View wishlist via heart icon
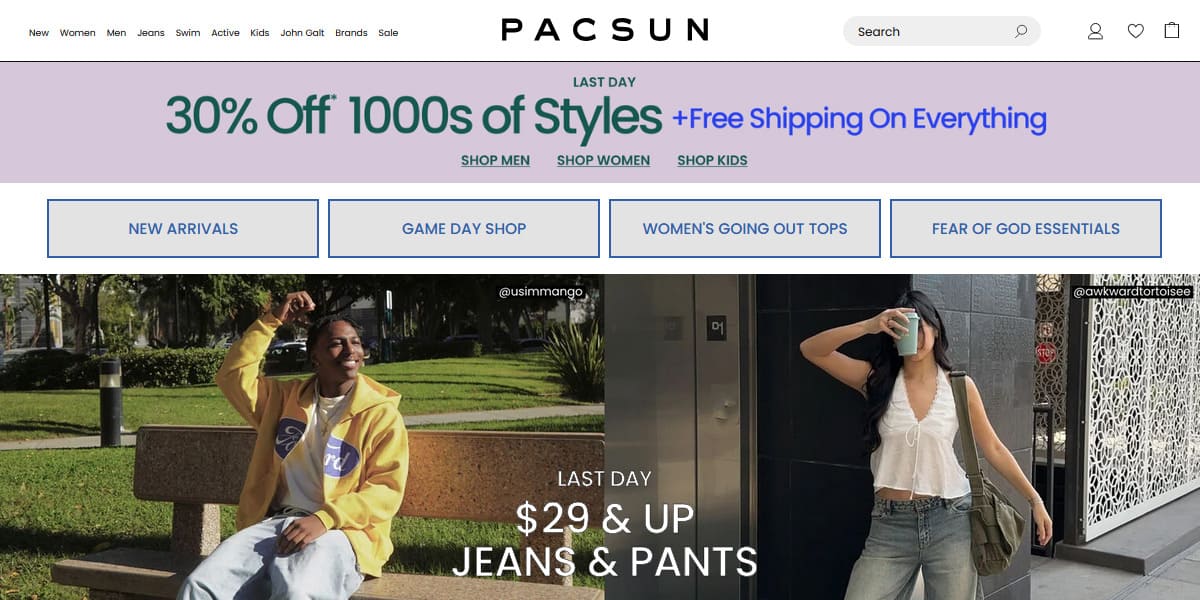Viewport: 1200px width, 600px height. pos(1135,31)
